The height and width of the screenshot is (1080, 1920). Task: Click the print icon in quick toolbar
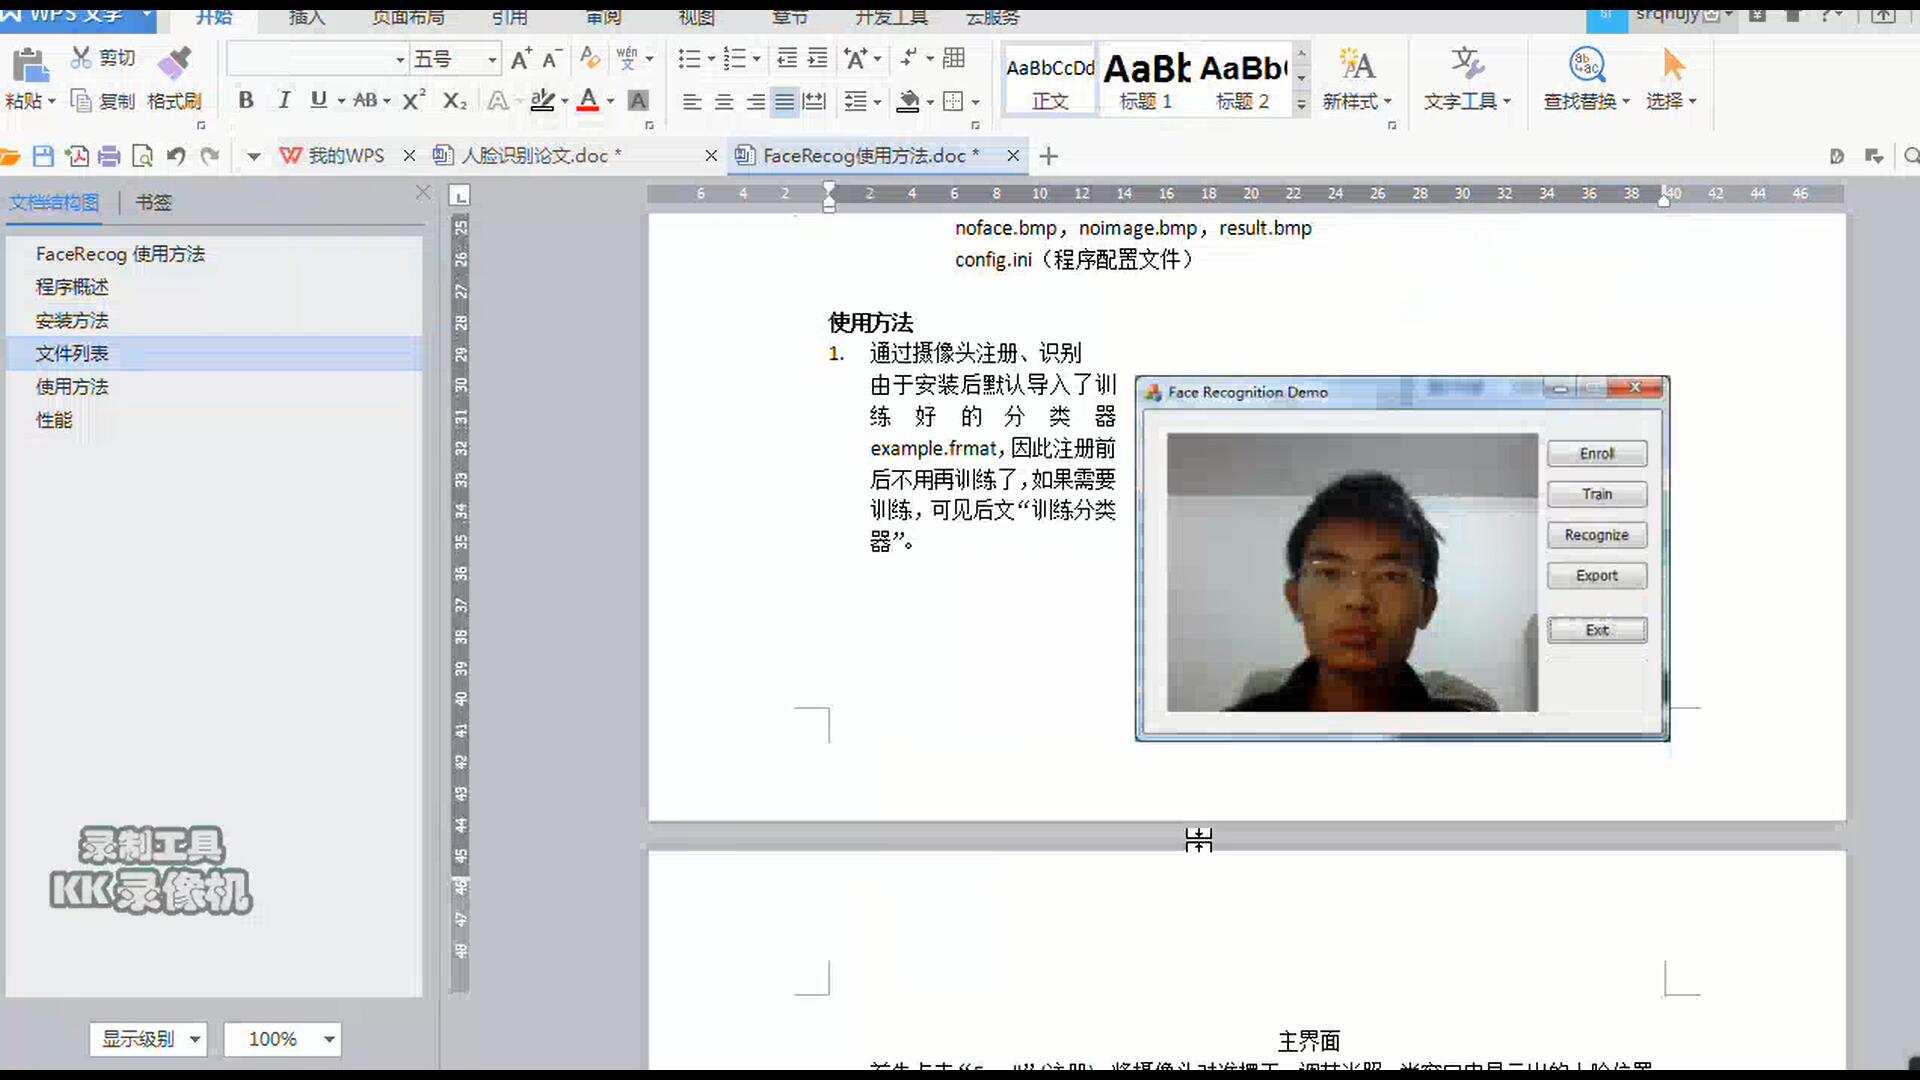click(x=110, y=156)
